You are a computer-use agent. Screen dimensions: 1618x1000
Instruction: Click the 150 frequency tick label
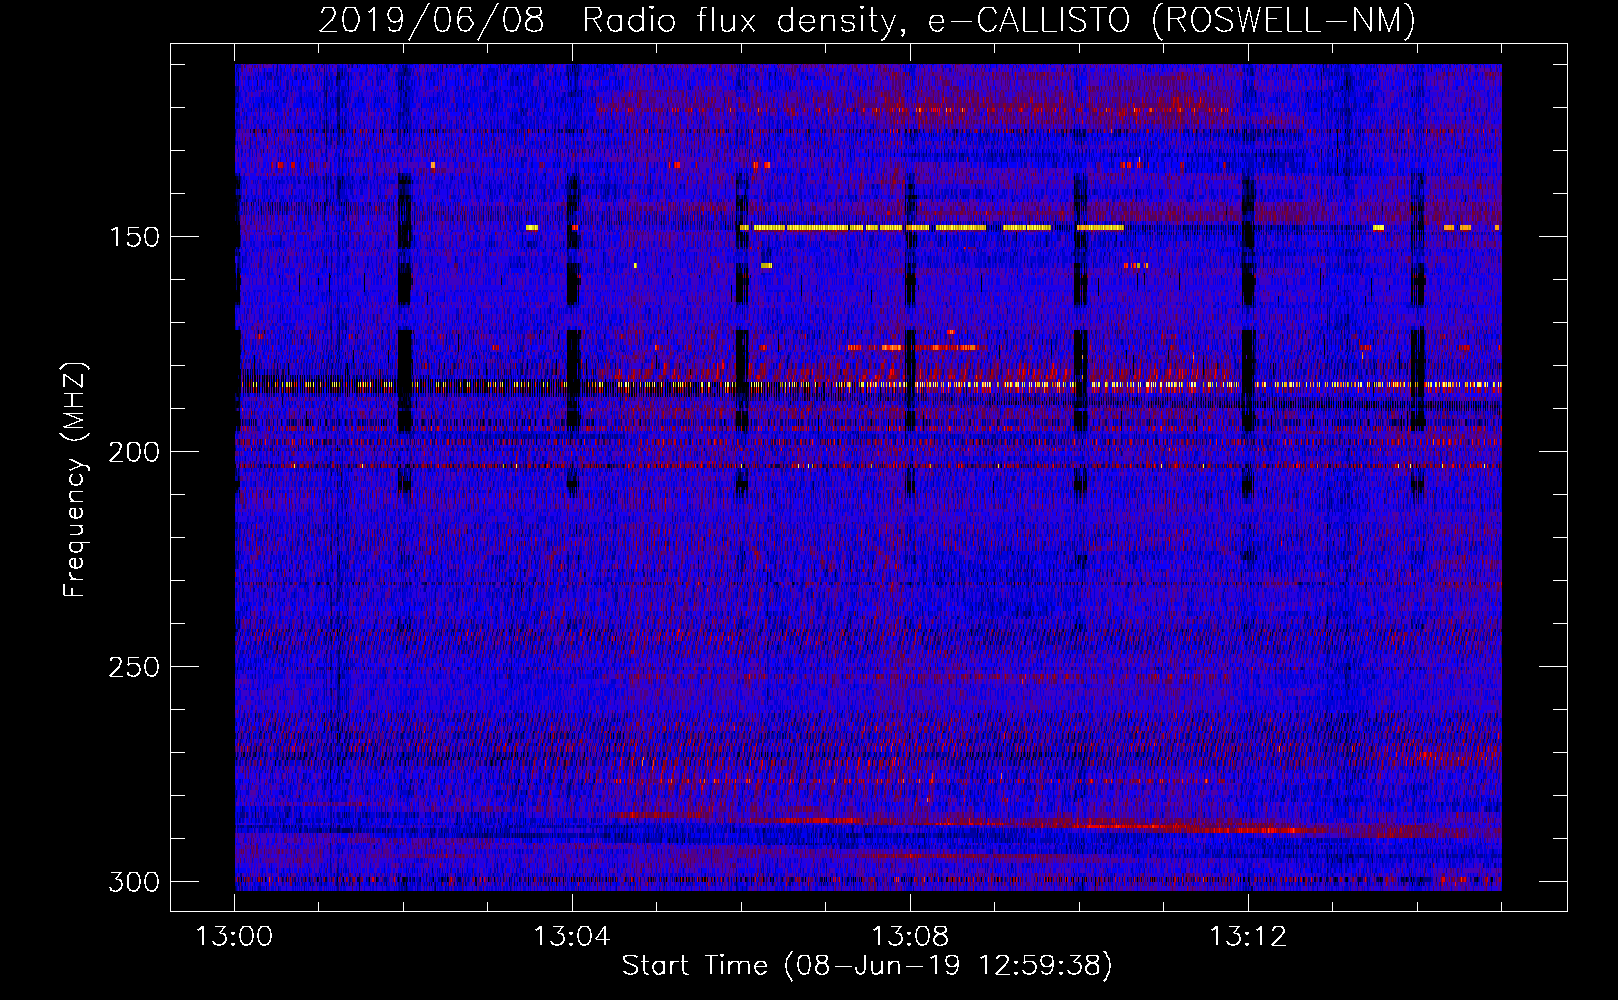coord(133,237)
